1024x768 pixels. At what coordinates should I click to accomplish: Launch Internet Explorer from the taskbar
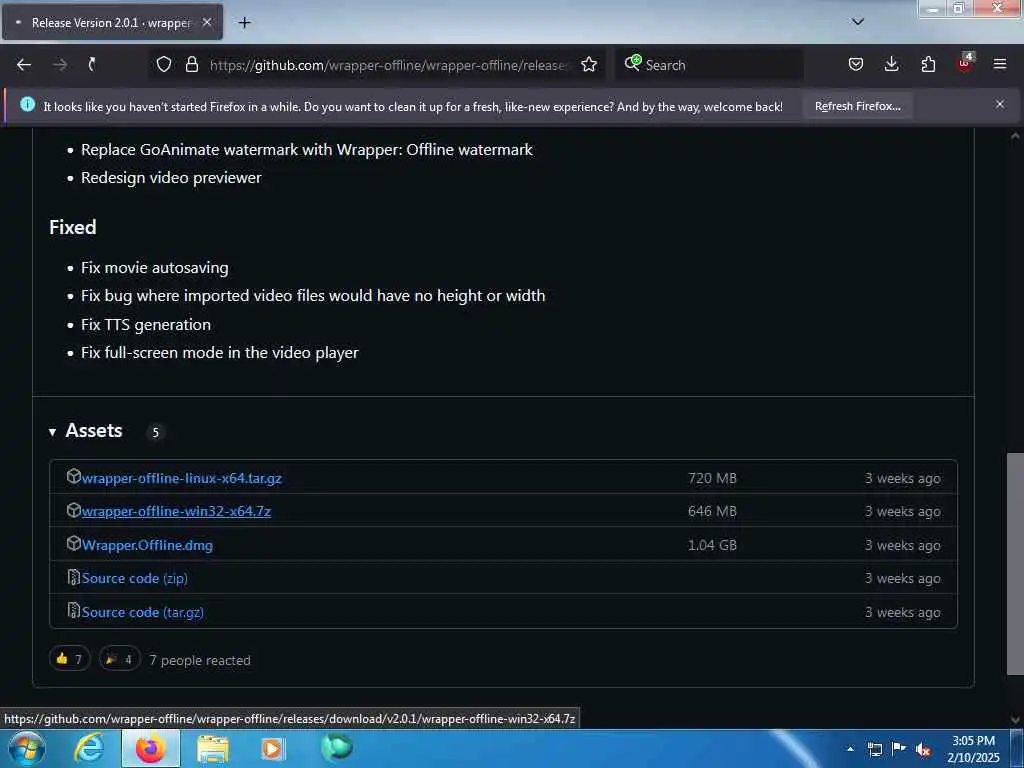click(x=89, y=748)
